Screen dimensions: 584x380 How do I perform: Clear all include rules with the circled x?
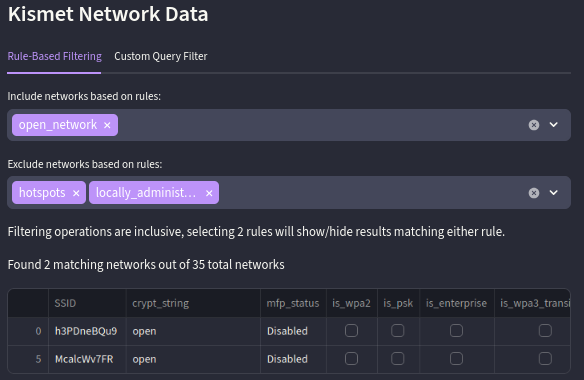point(534,125)
